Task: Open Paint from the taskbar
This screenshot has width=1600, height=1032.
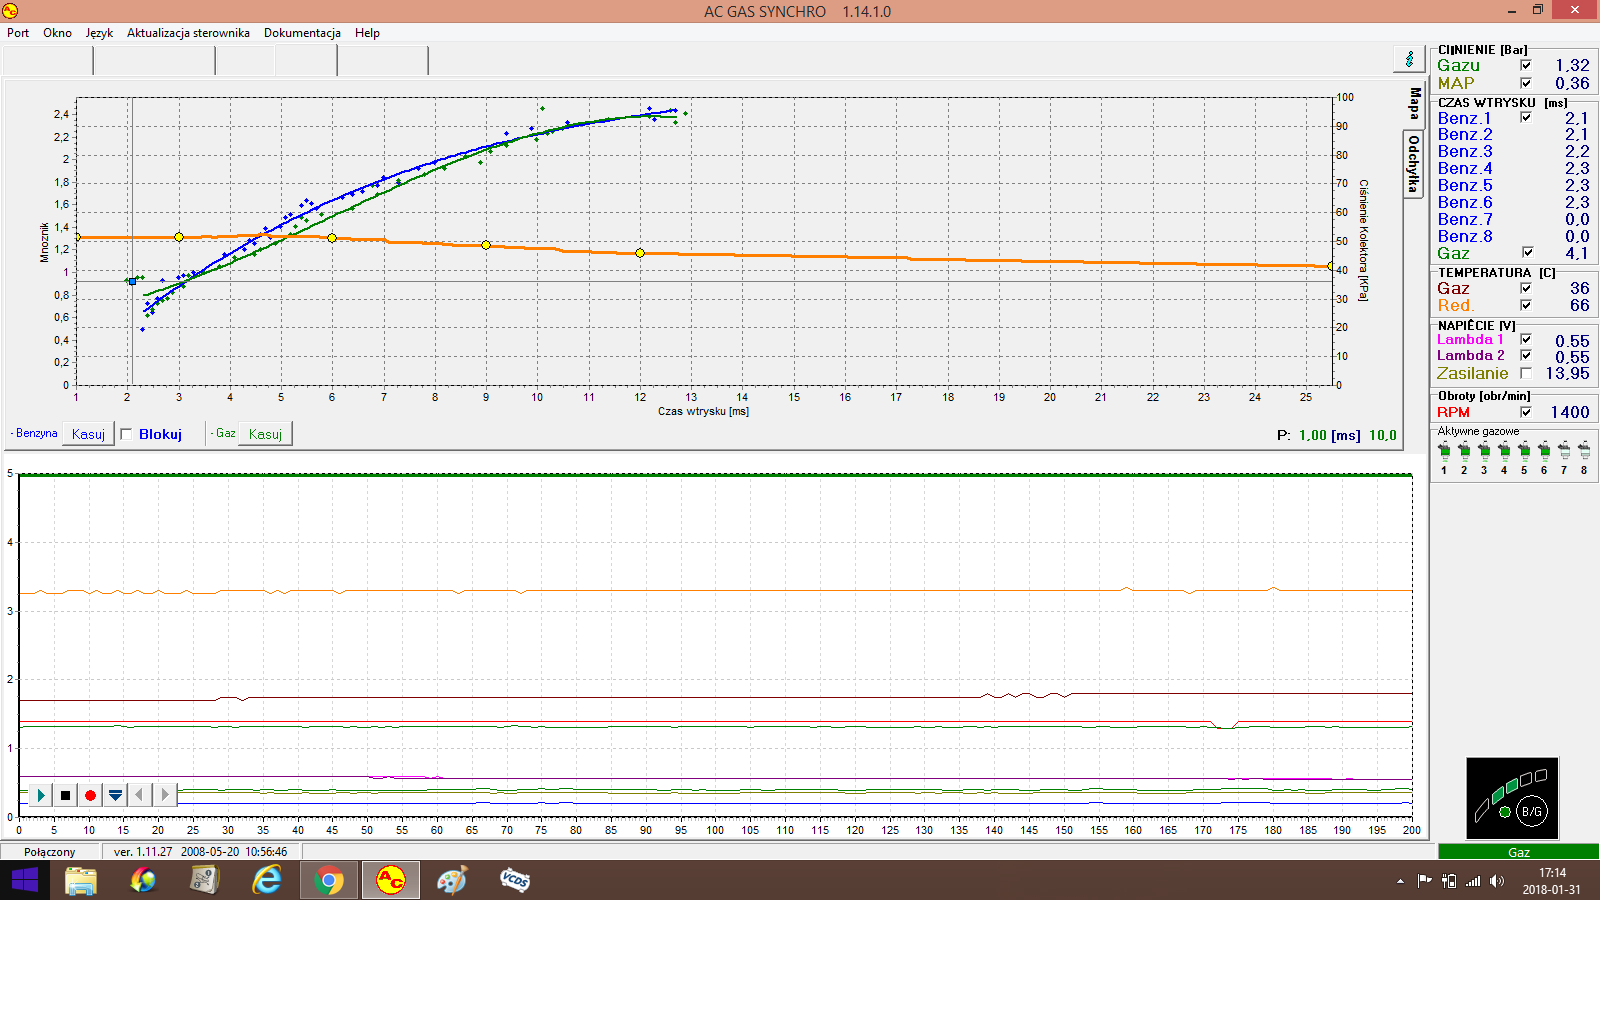Action: (x=452, y=880)
